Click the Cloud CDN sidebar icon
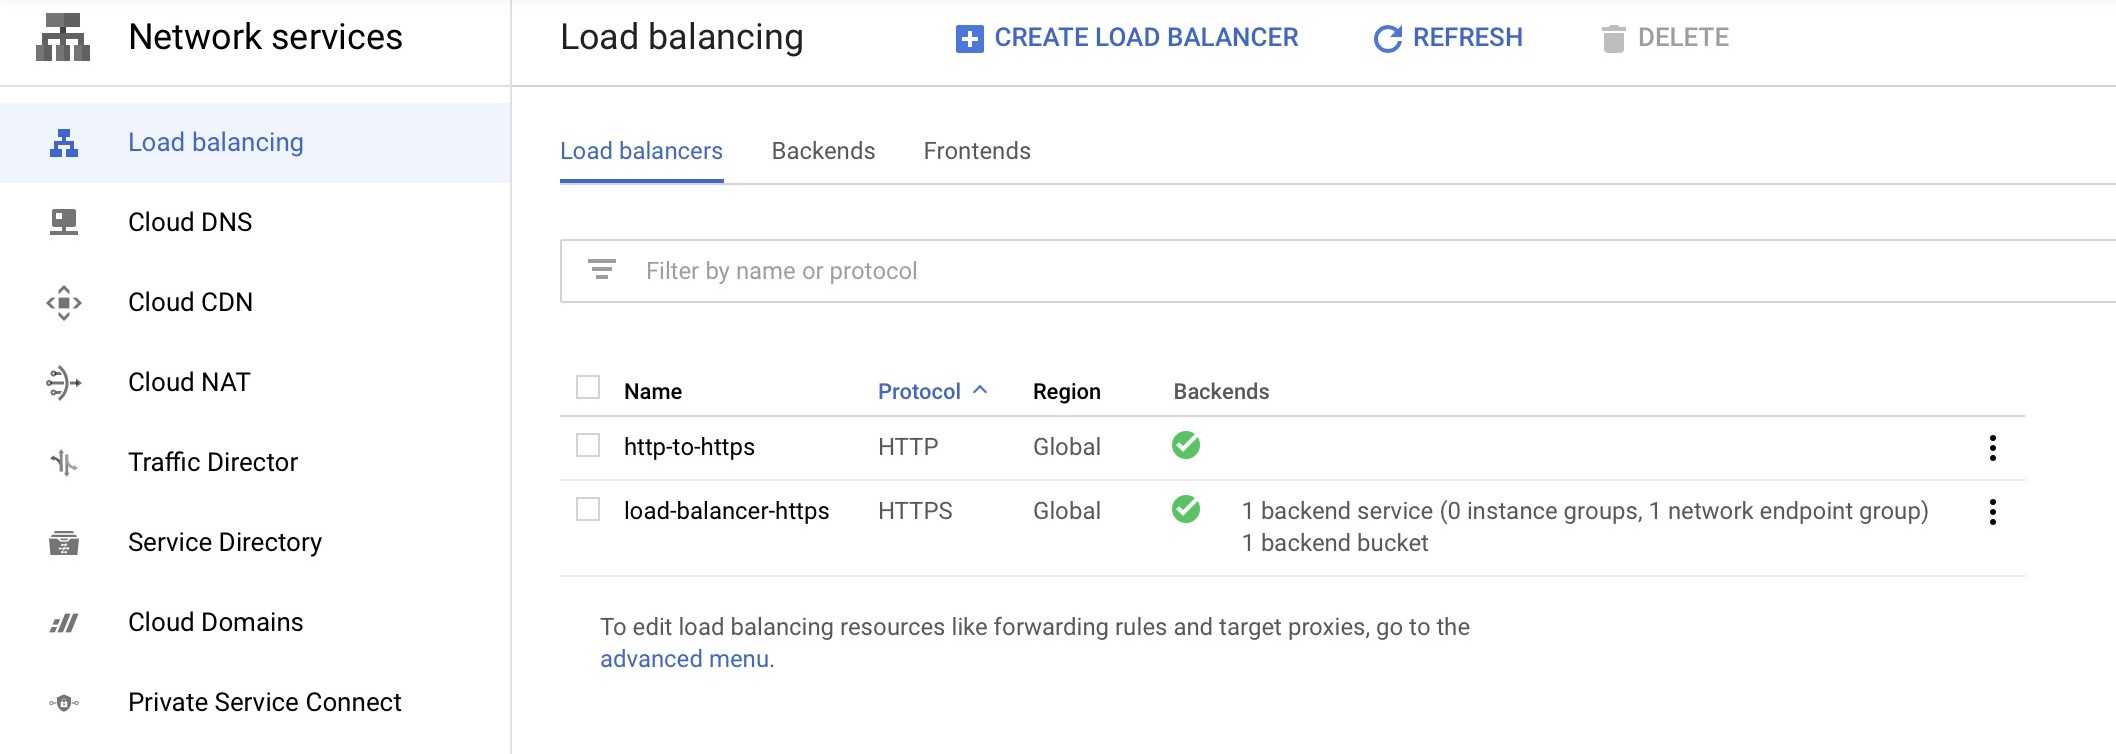The height and width of the screenshot is (754, 2116). pos(64,302)
